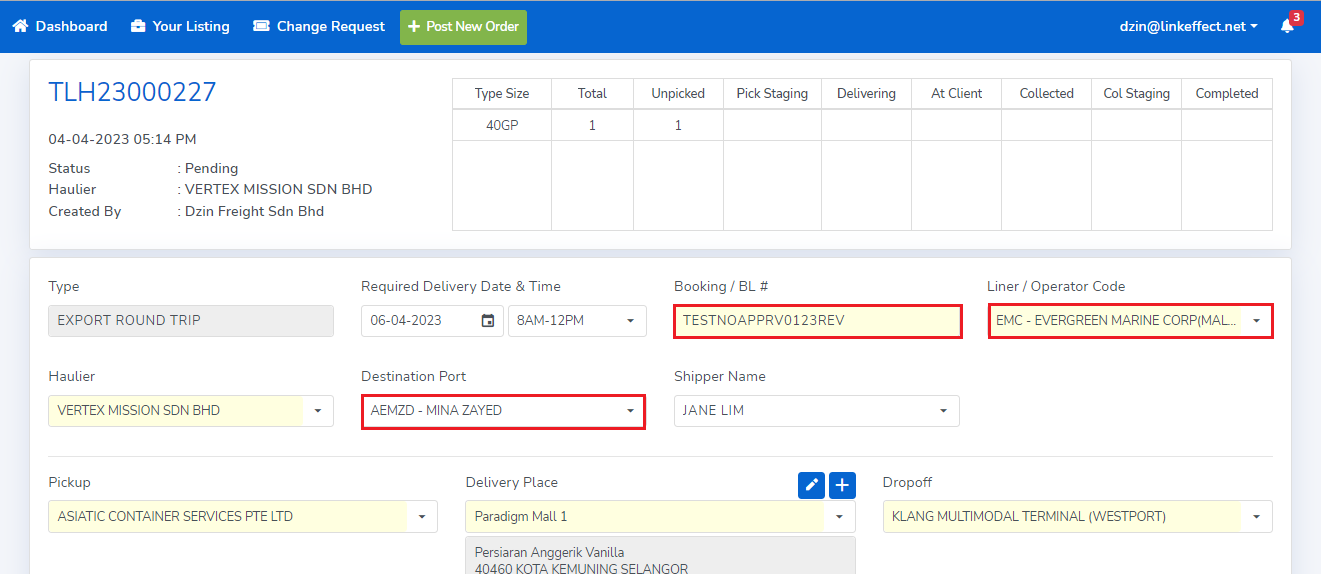The height and width of the screenshot is (574, 1321).
Task: Open the Dropoff terminal dropdown
Action: click(1256, 517)
